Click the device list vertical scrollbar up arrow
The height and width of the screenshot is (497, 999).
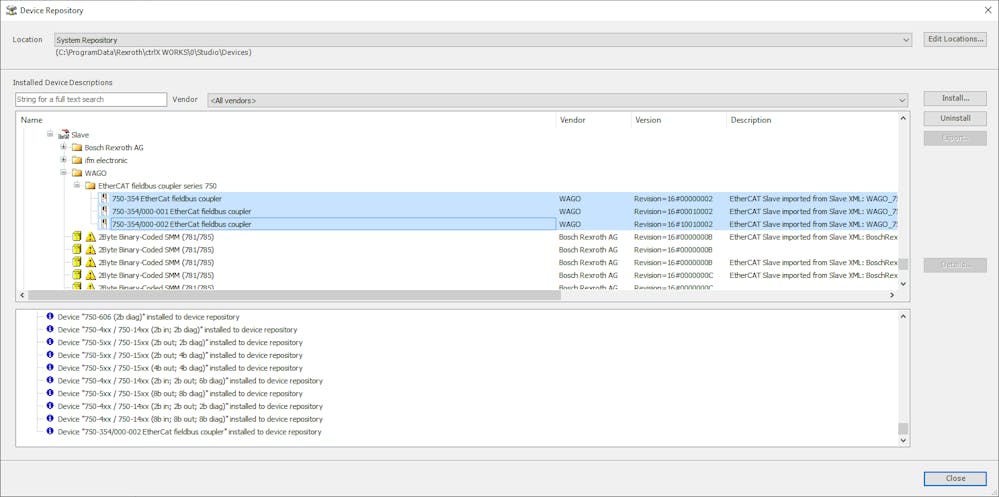(903, 119)
